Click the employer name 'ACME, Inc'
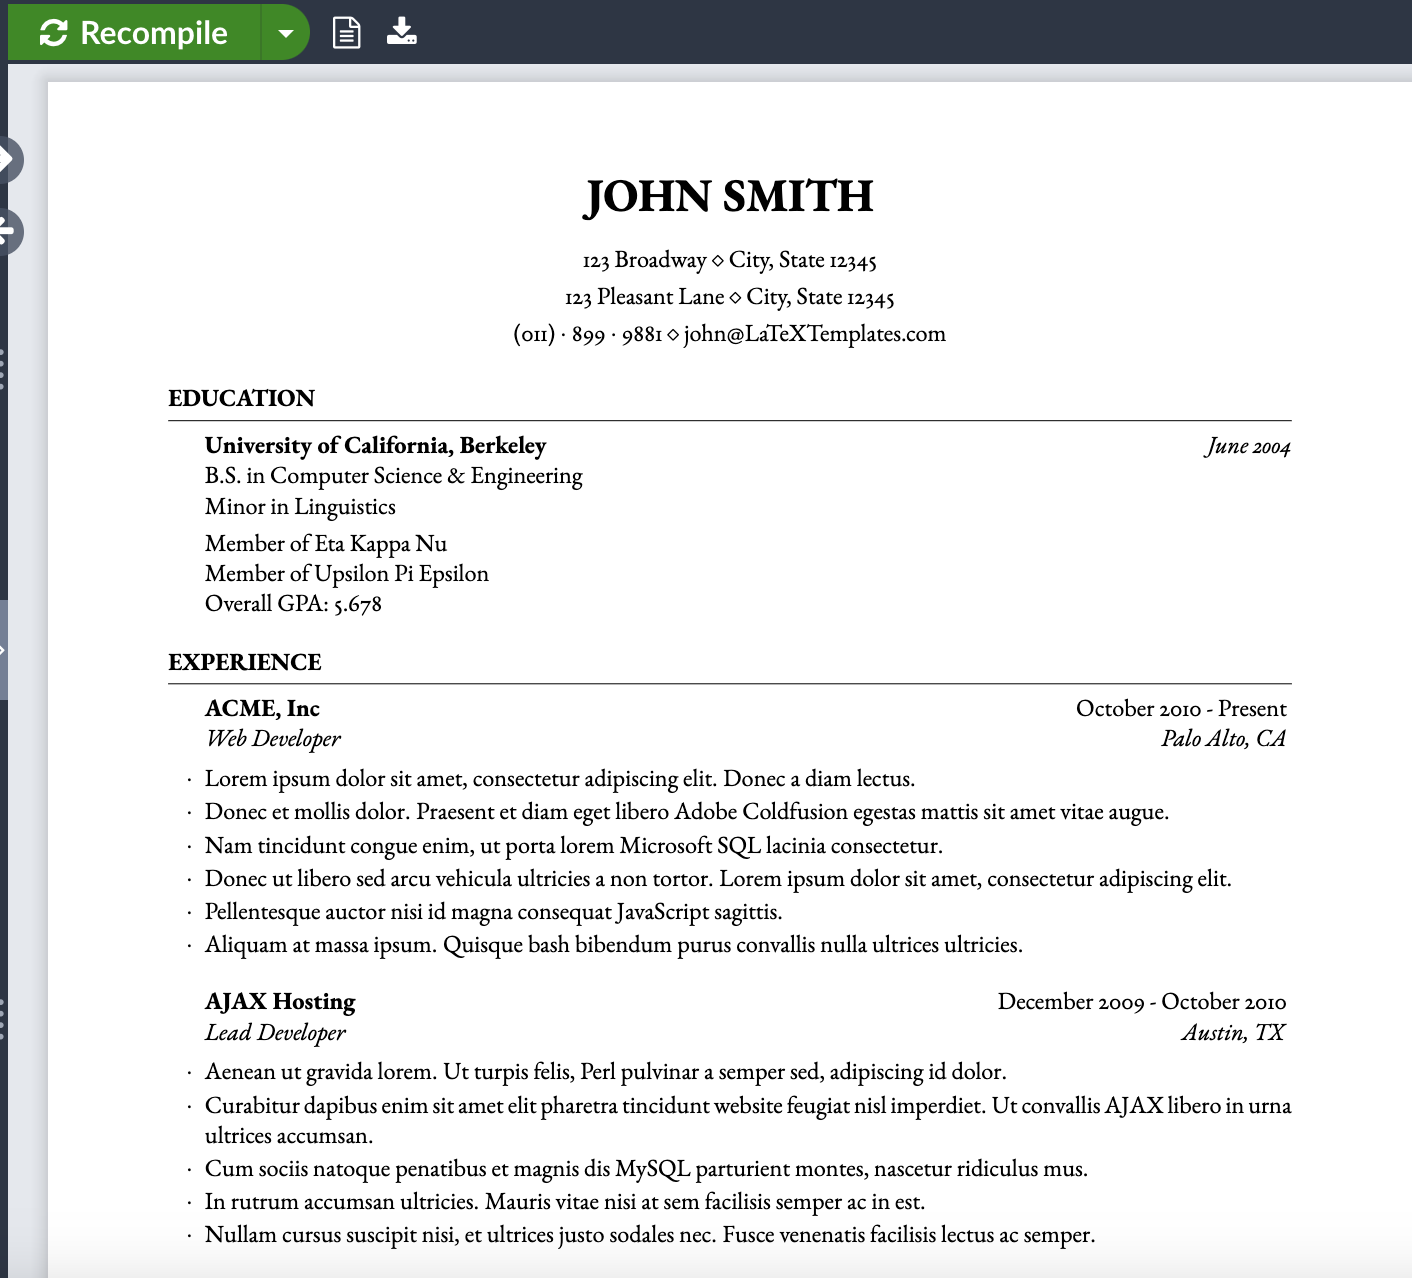 coord(262,709)
